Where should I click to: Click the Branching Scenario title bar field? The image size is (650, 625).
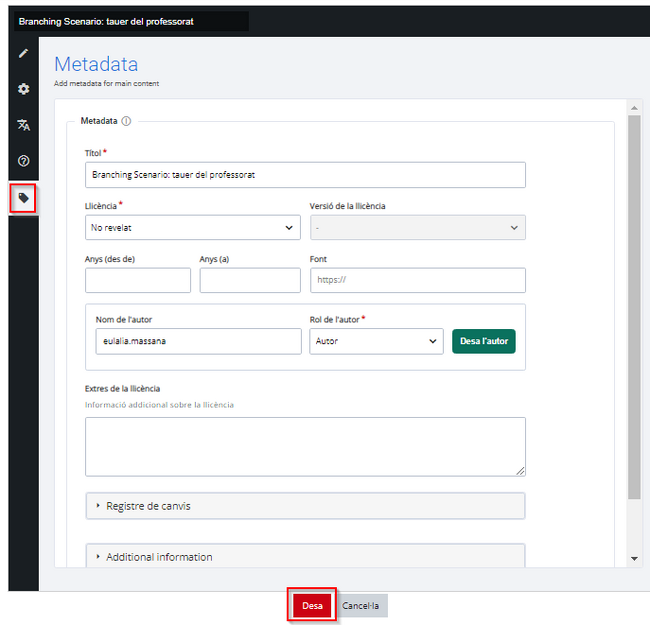(131, 22)
